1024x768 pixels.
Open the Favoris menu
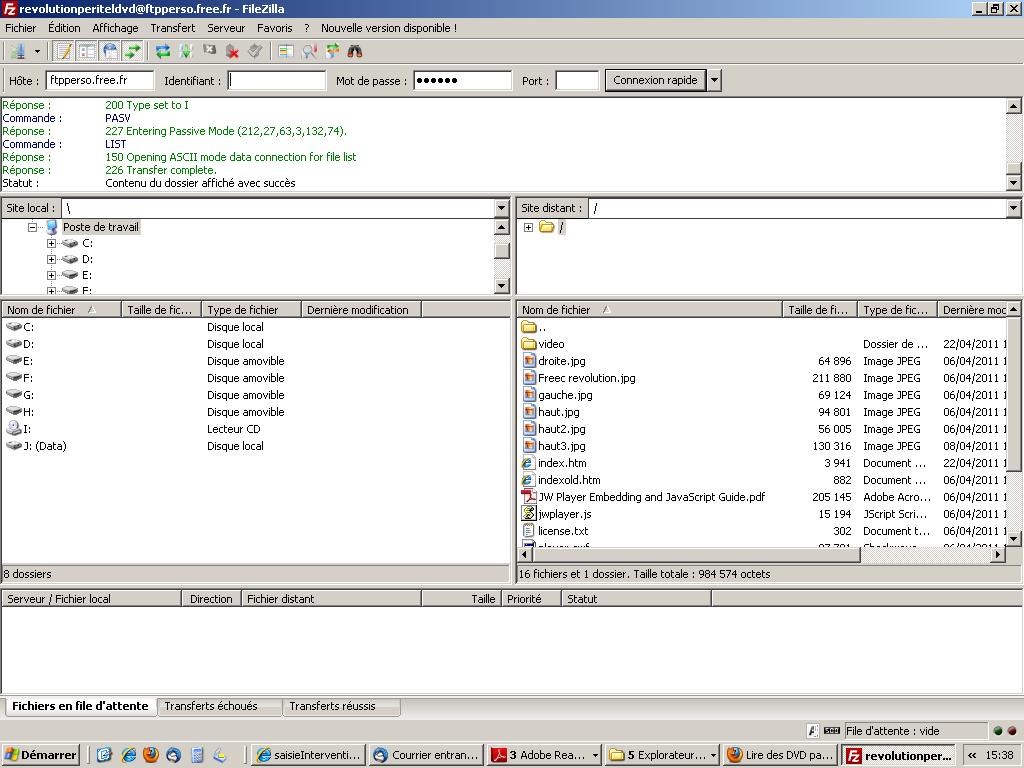click(x=274, y=28)
